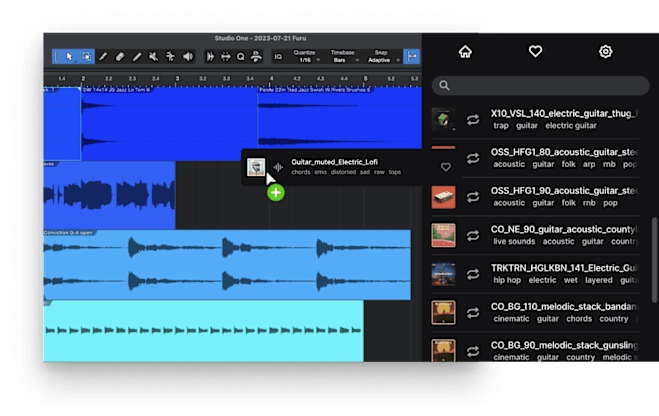Show favorites via heart icon at top
Viewport: 659px width, 416px height.
tap(535, 51)
